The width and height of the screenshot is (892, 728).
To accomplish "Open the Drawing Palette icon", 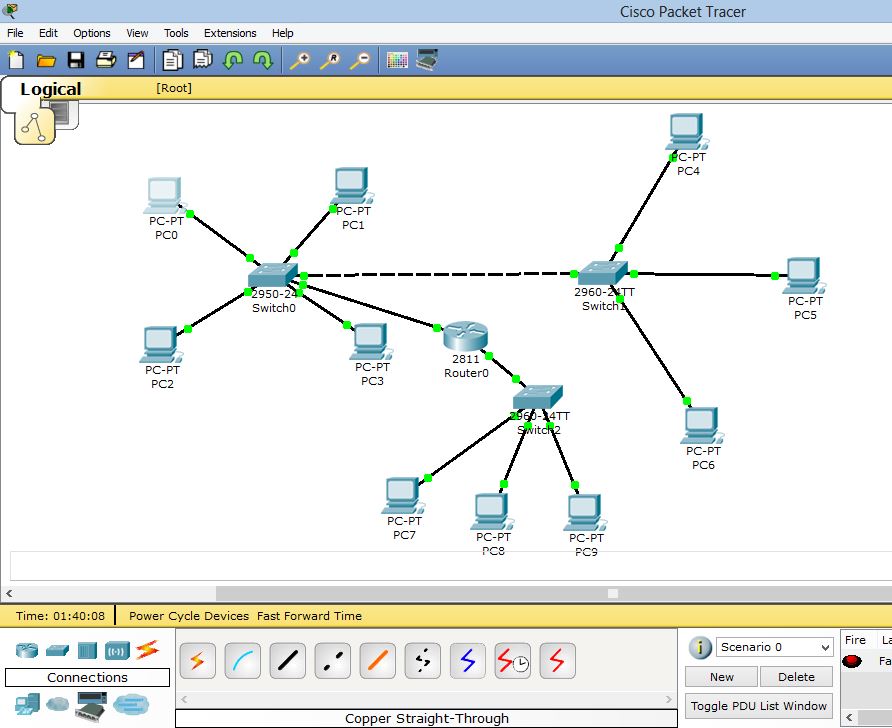I will (397, 60).
